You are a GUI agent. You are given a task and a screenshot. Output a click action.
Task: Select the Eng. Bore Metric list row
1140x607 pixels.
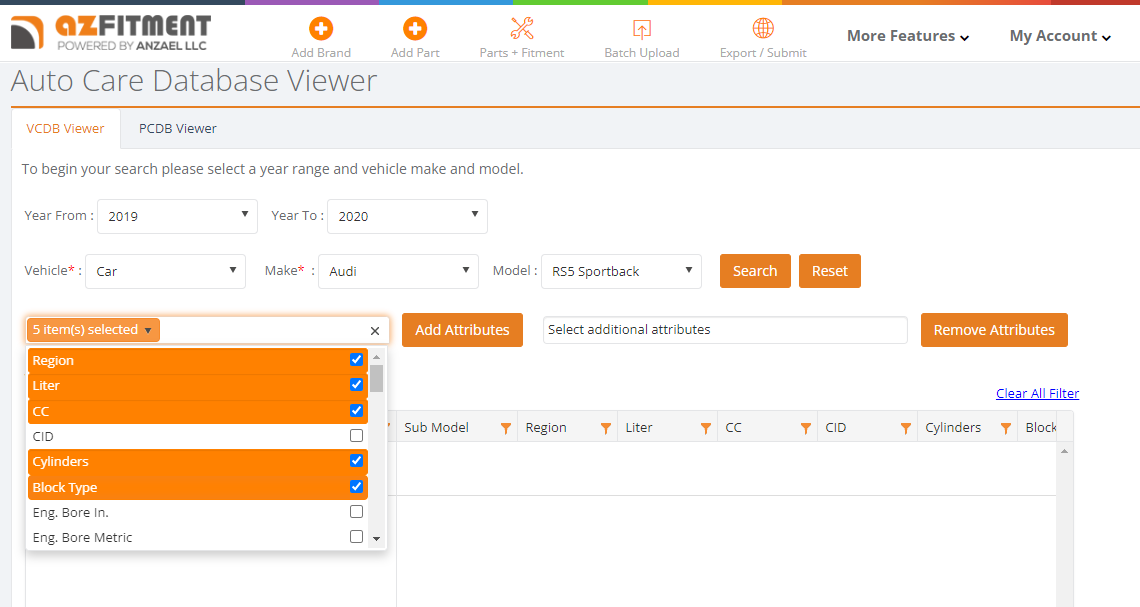coord(198,537)
